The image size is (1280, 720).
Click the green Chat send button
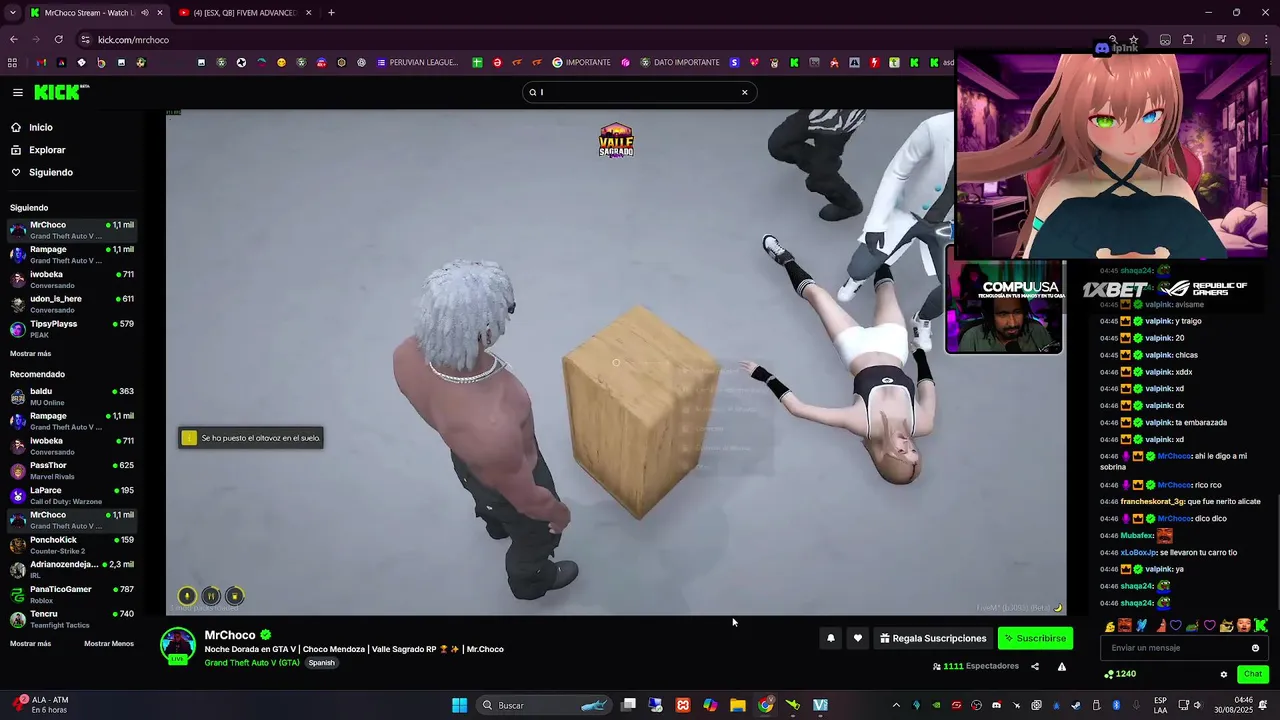pos(1253,674)
